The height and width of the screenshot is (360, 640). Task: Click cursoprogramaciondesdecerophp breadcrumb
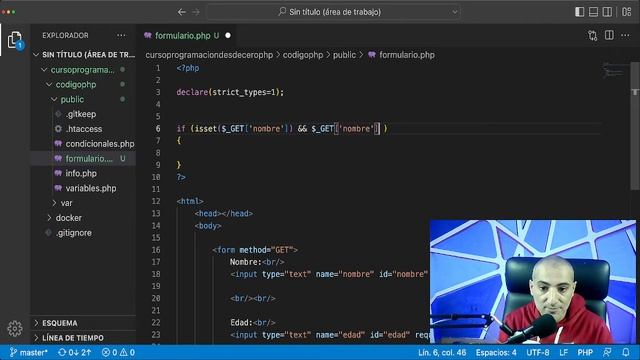coord(209,55)
